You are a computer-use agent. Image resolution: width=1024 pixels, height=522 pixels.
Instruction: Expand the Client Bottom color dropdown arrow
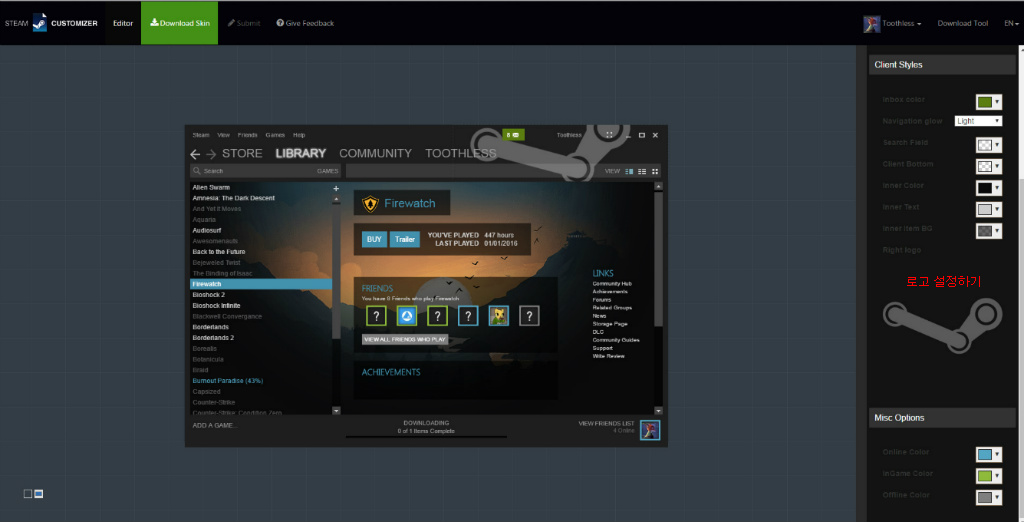pyautogui.click(x=997, y=167)
